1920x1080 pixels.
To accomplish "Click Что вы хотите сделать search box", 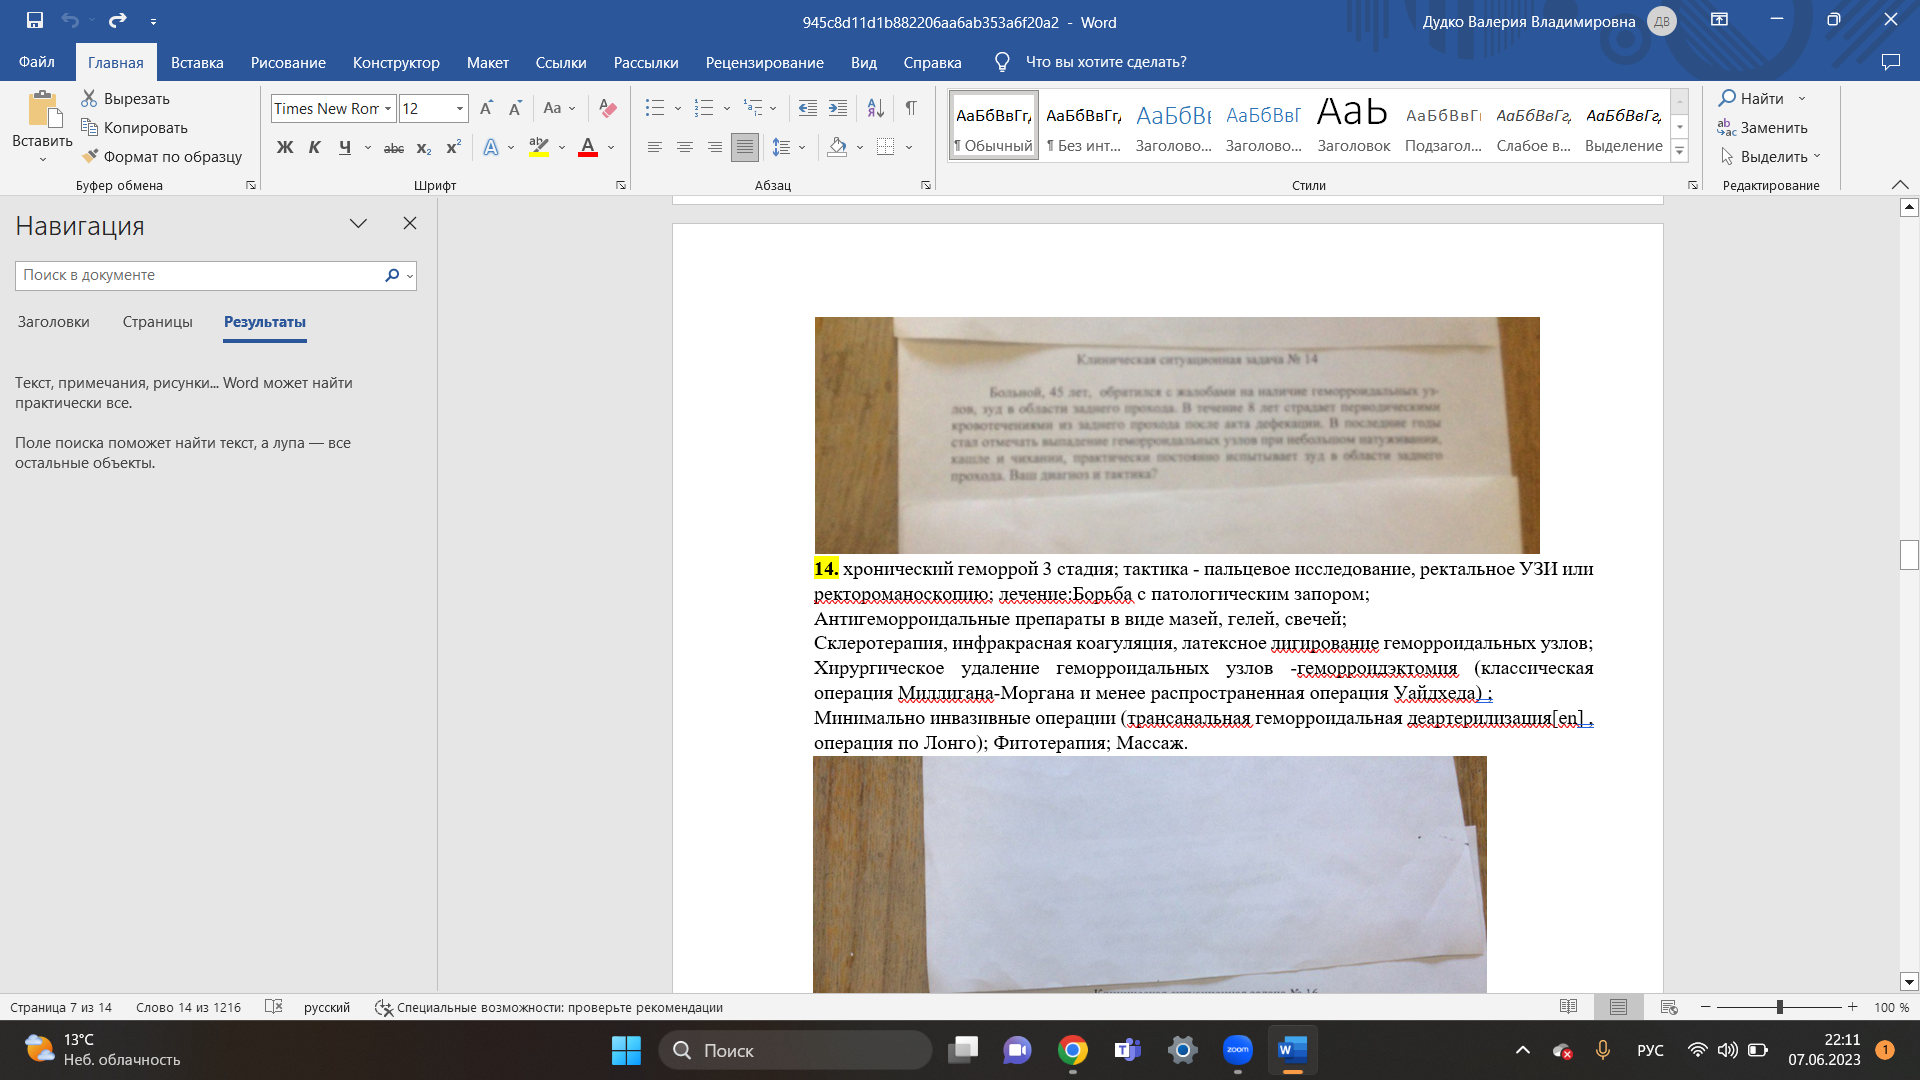I will (1106, 62).
